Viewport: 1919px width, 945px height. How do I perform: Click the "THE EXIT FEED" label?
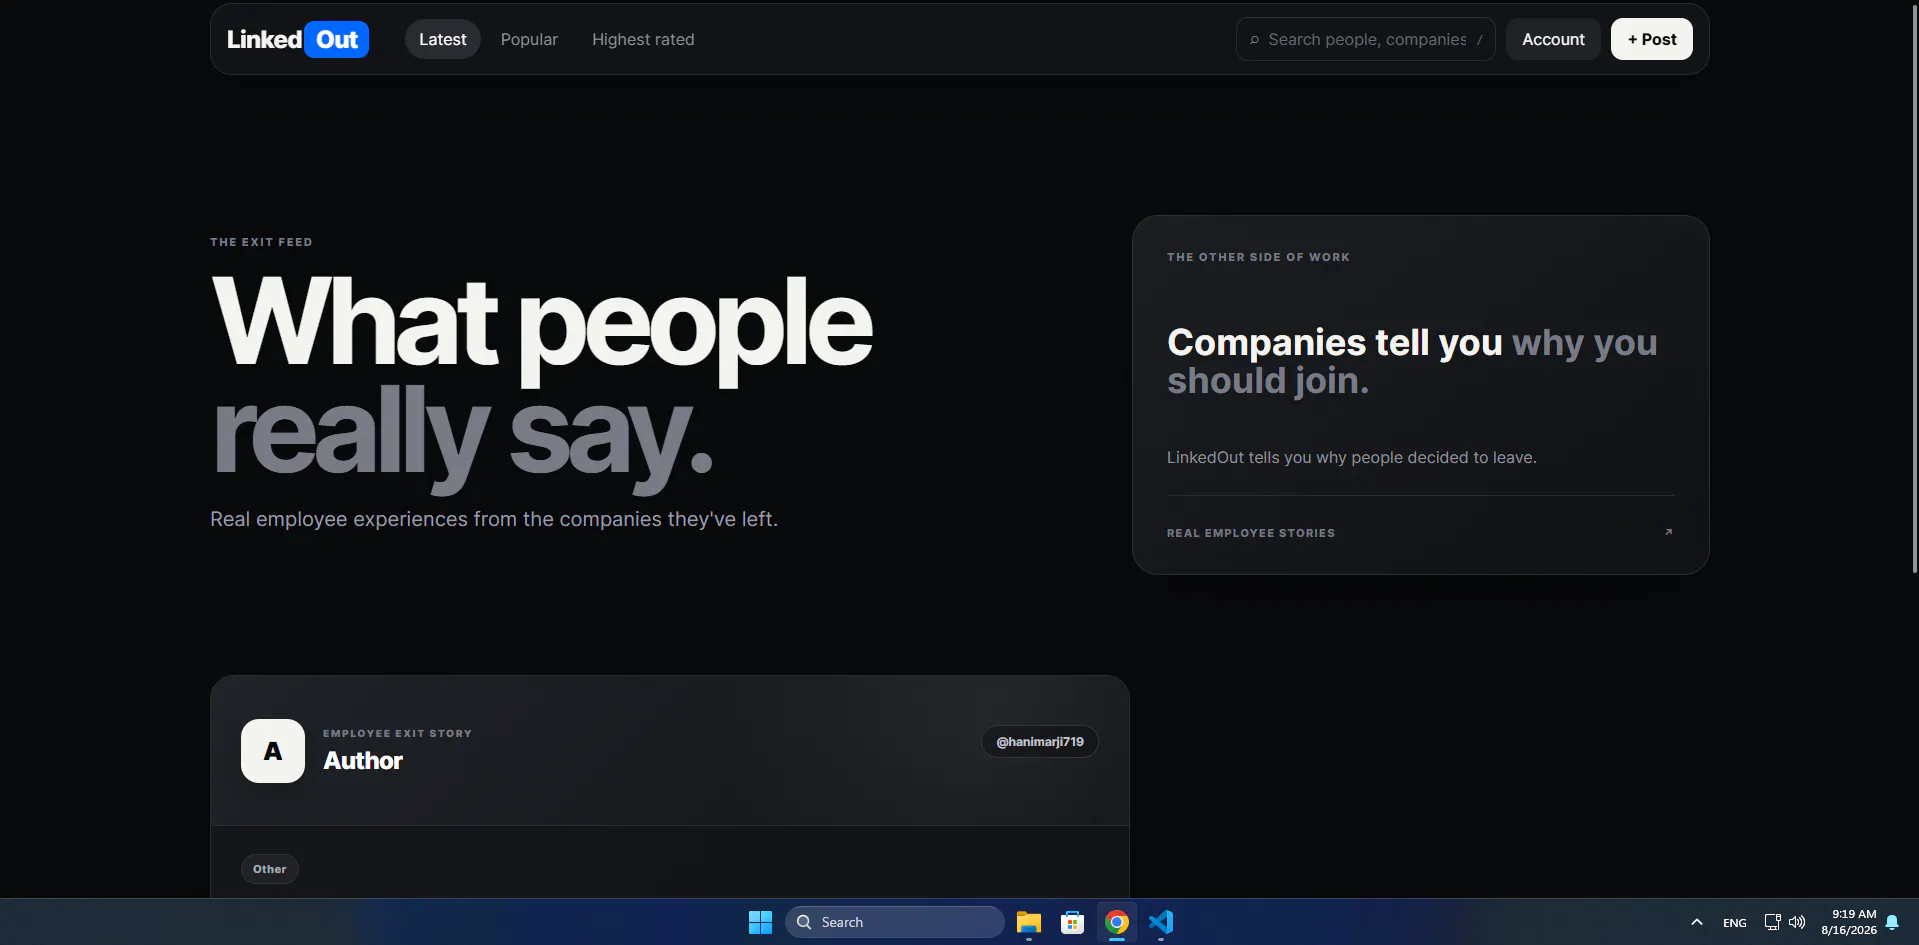261,242
